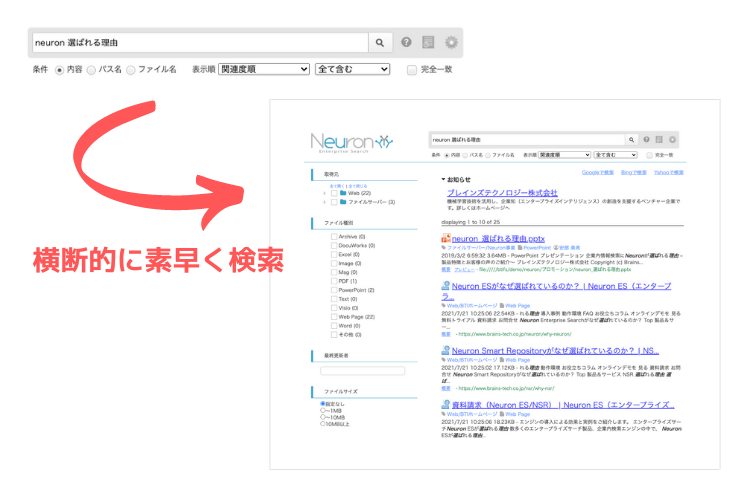Click the why-nsr URL under third result
The image size is (750, 500).
click(x=507, y=388)
